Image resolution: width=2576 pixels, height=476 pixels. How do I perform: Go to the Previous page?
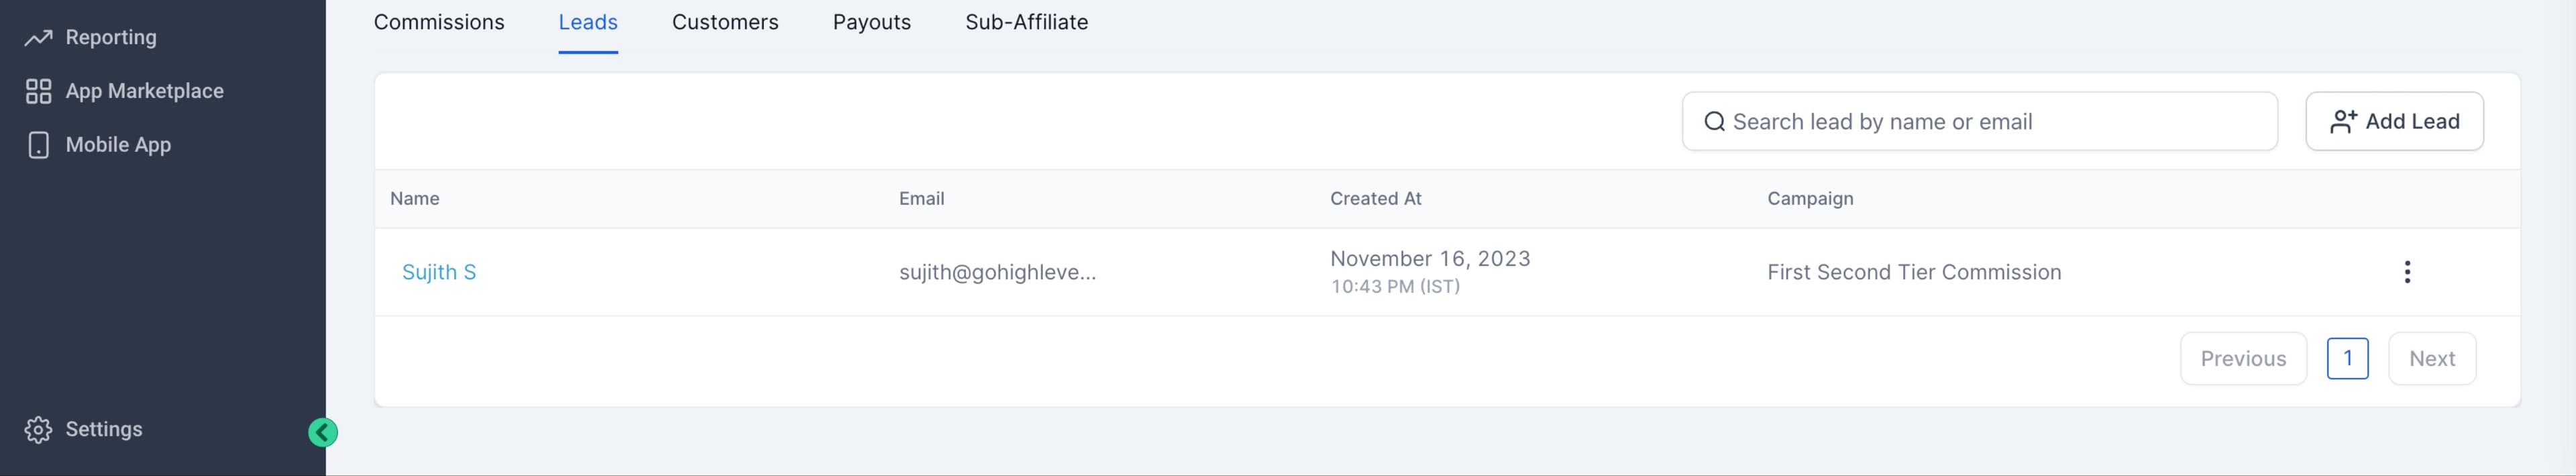tap(2243, 359)
